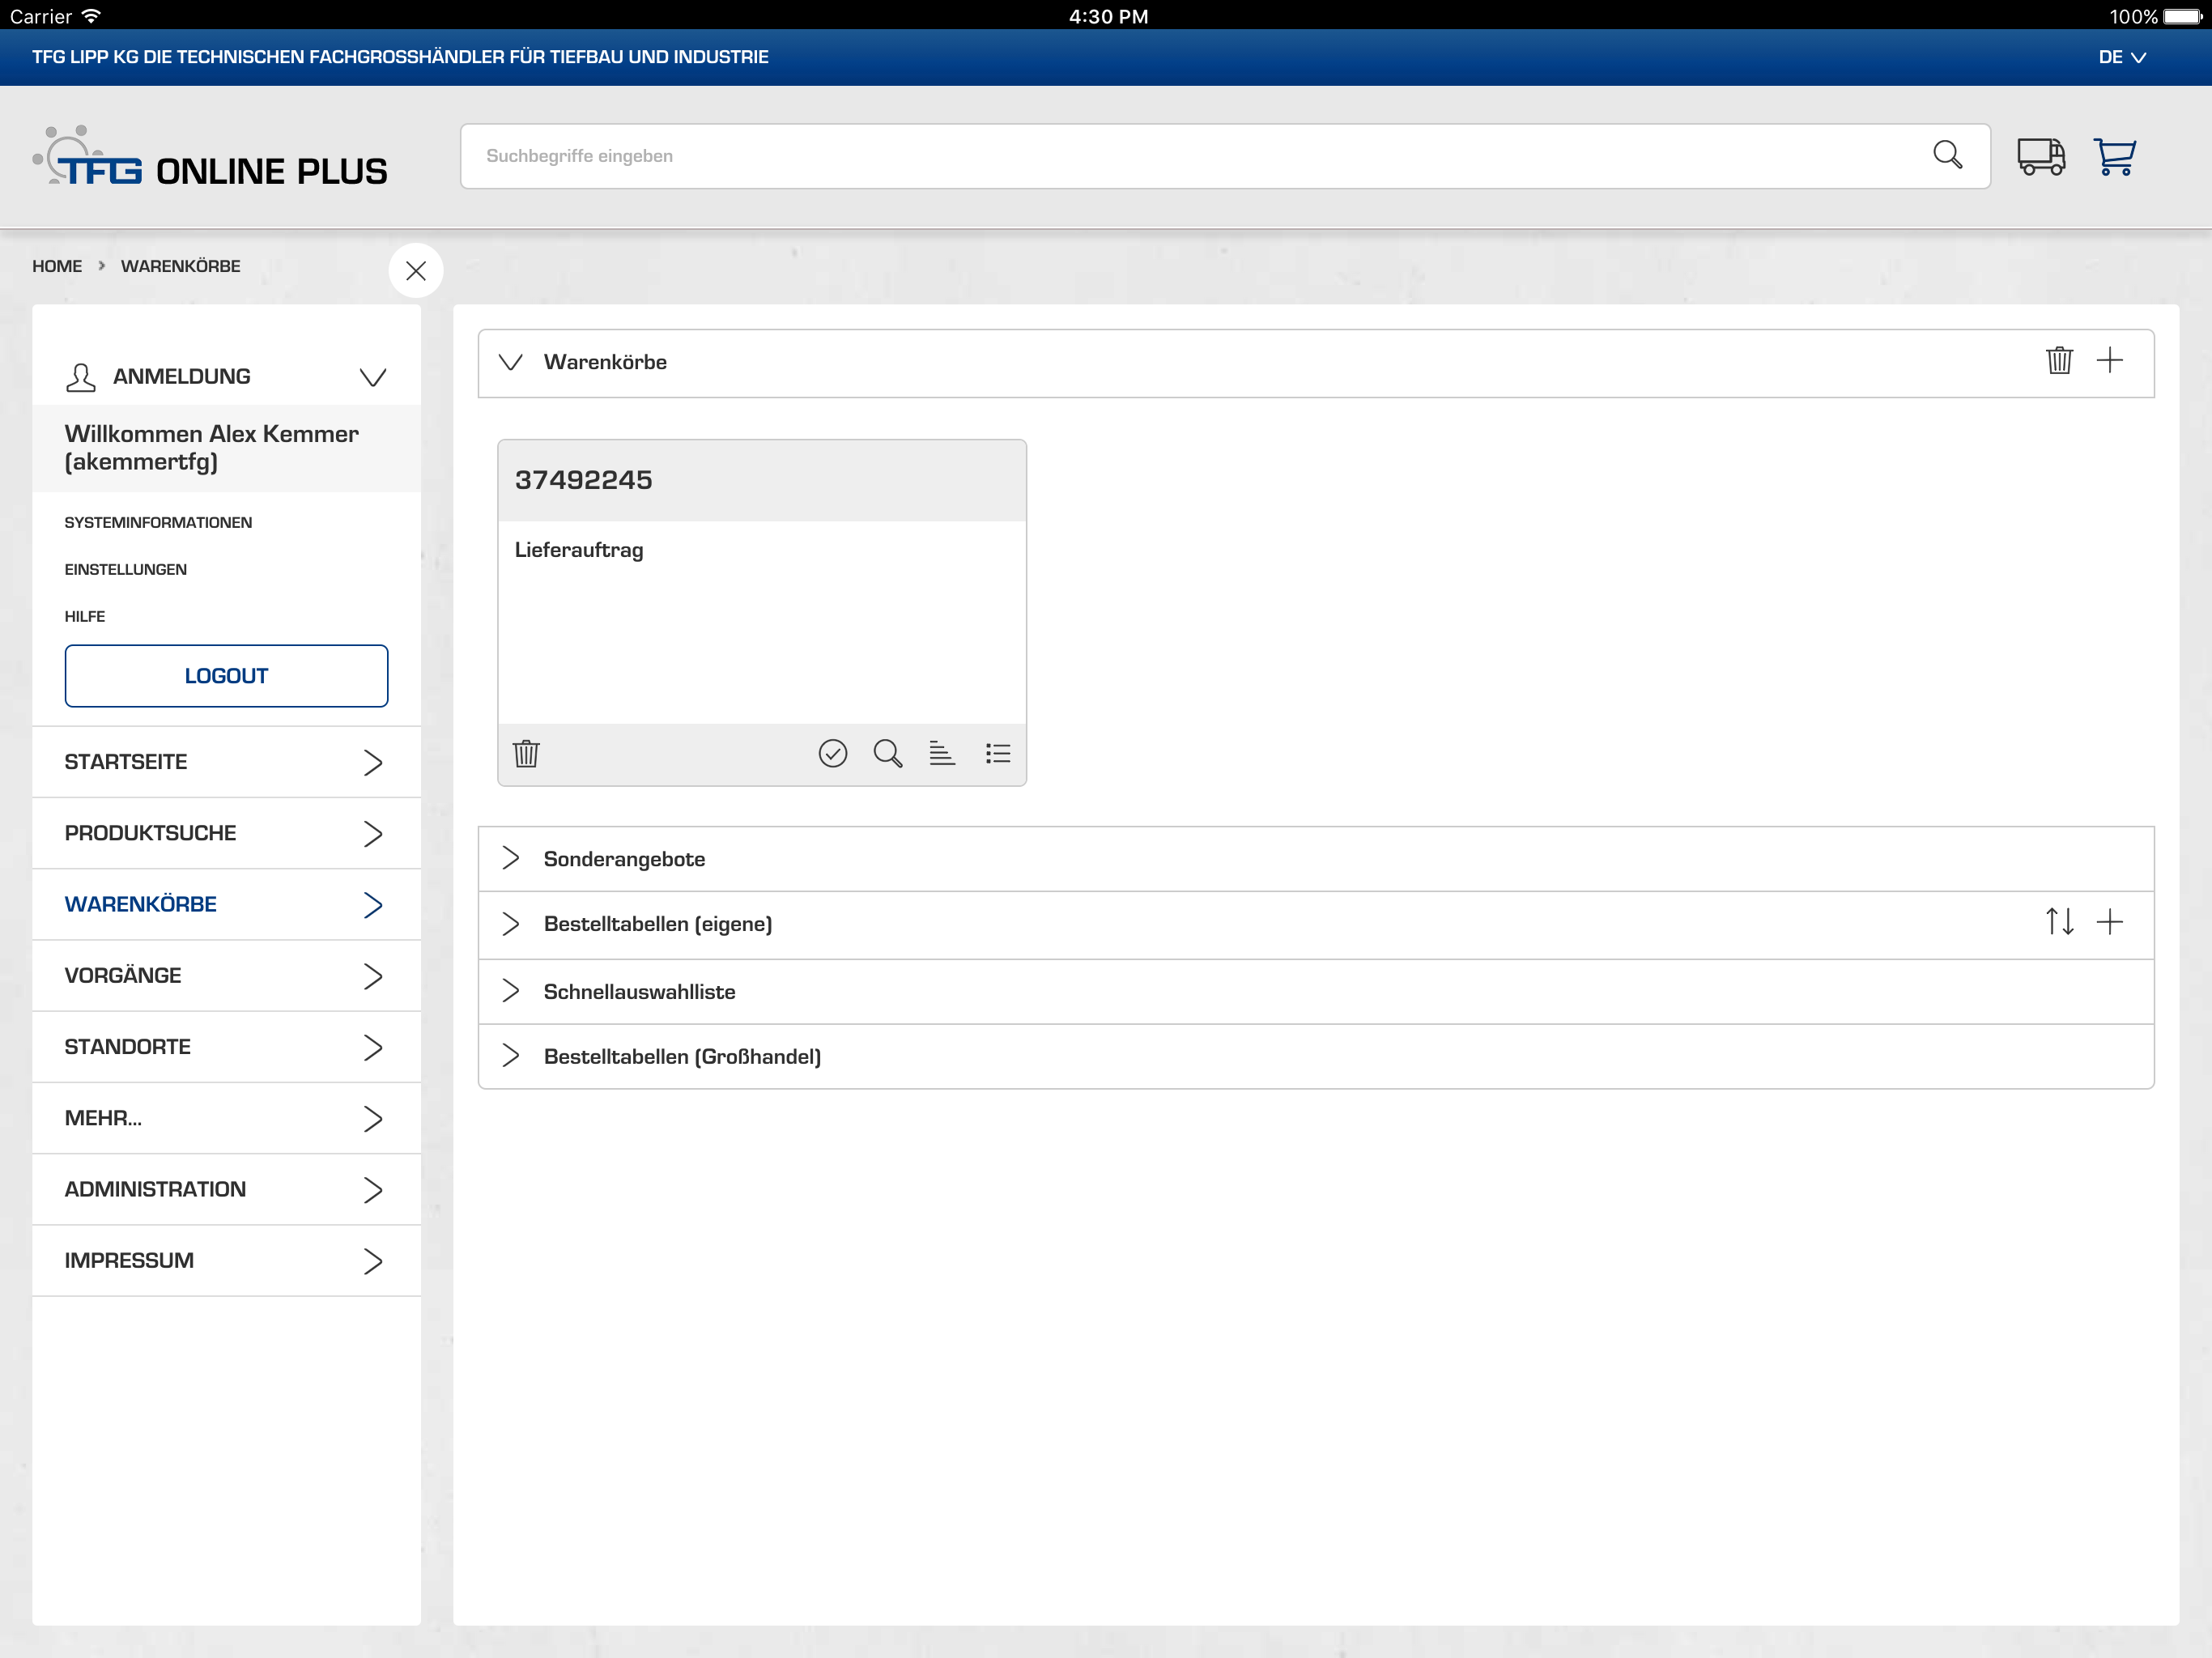2212x1658 pixels.
Task: Click the delivery truck icon in header
Action: pyautogui.click(x=2040, y=157)
